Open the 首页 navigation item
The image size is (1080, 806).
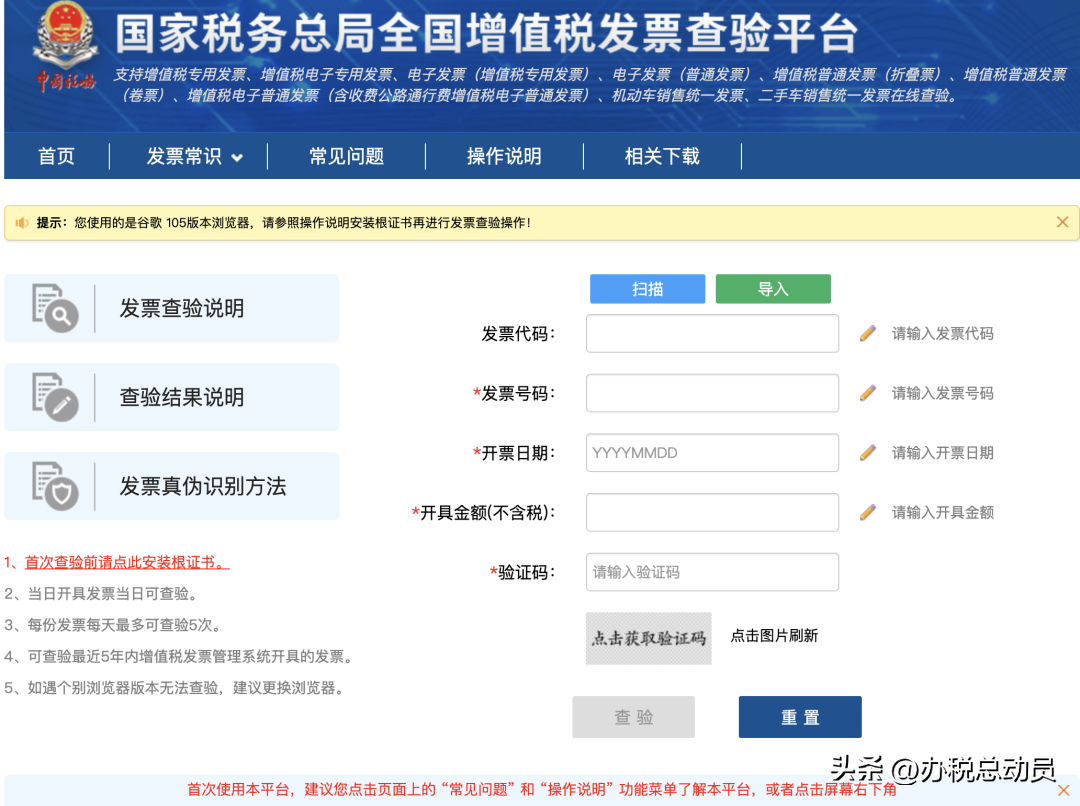(56, 157)
